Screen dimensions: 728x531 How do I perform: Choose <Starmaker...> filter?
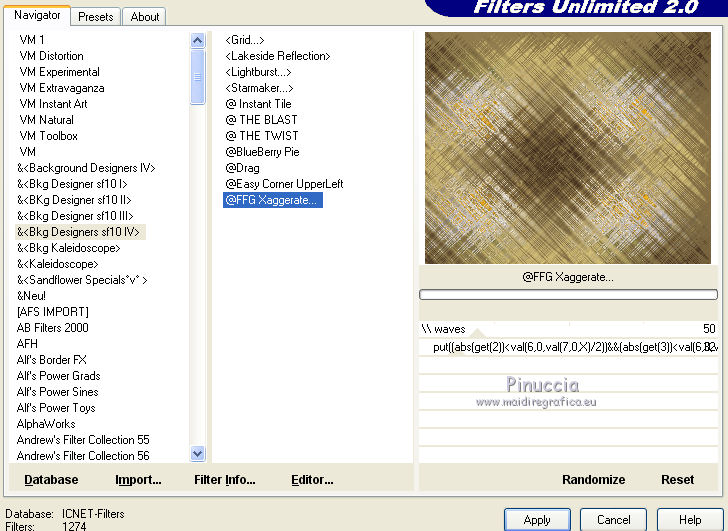(259, 88)
